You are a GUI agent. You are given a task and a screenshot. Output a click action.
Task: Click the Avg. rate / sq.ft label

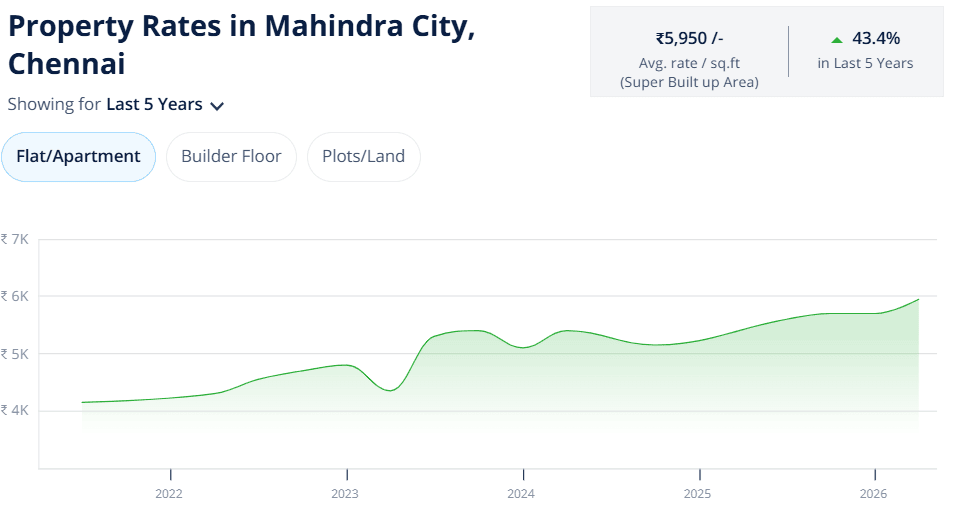point(689,63)
